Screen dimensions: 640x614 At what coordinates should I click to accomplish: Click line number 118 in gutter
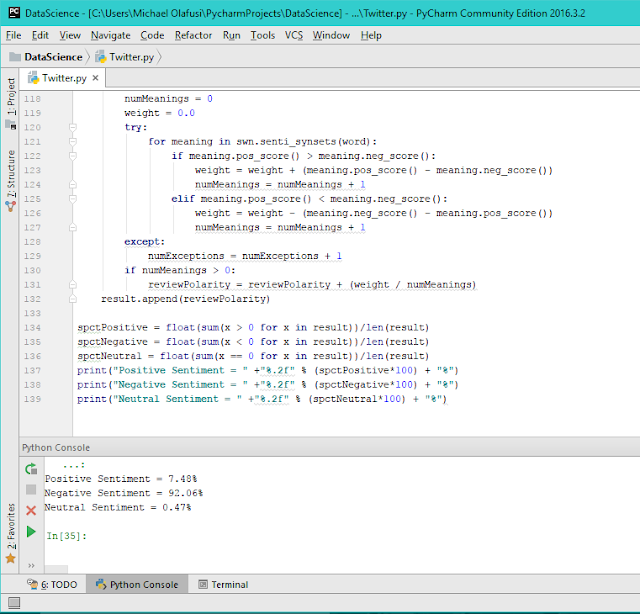point(32,99)
